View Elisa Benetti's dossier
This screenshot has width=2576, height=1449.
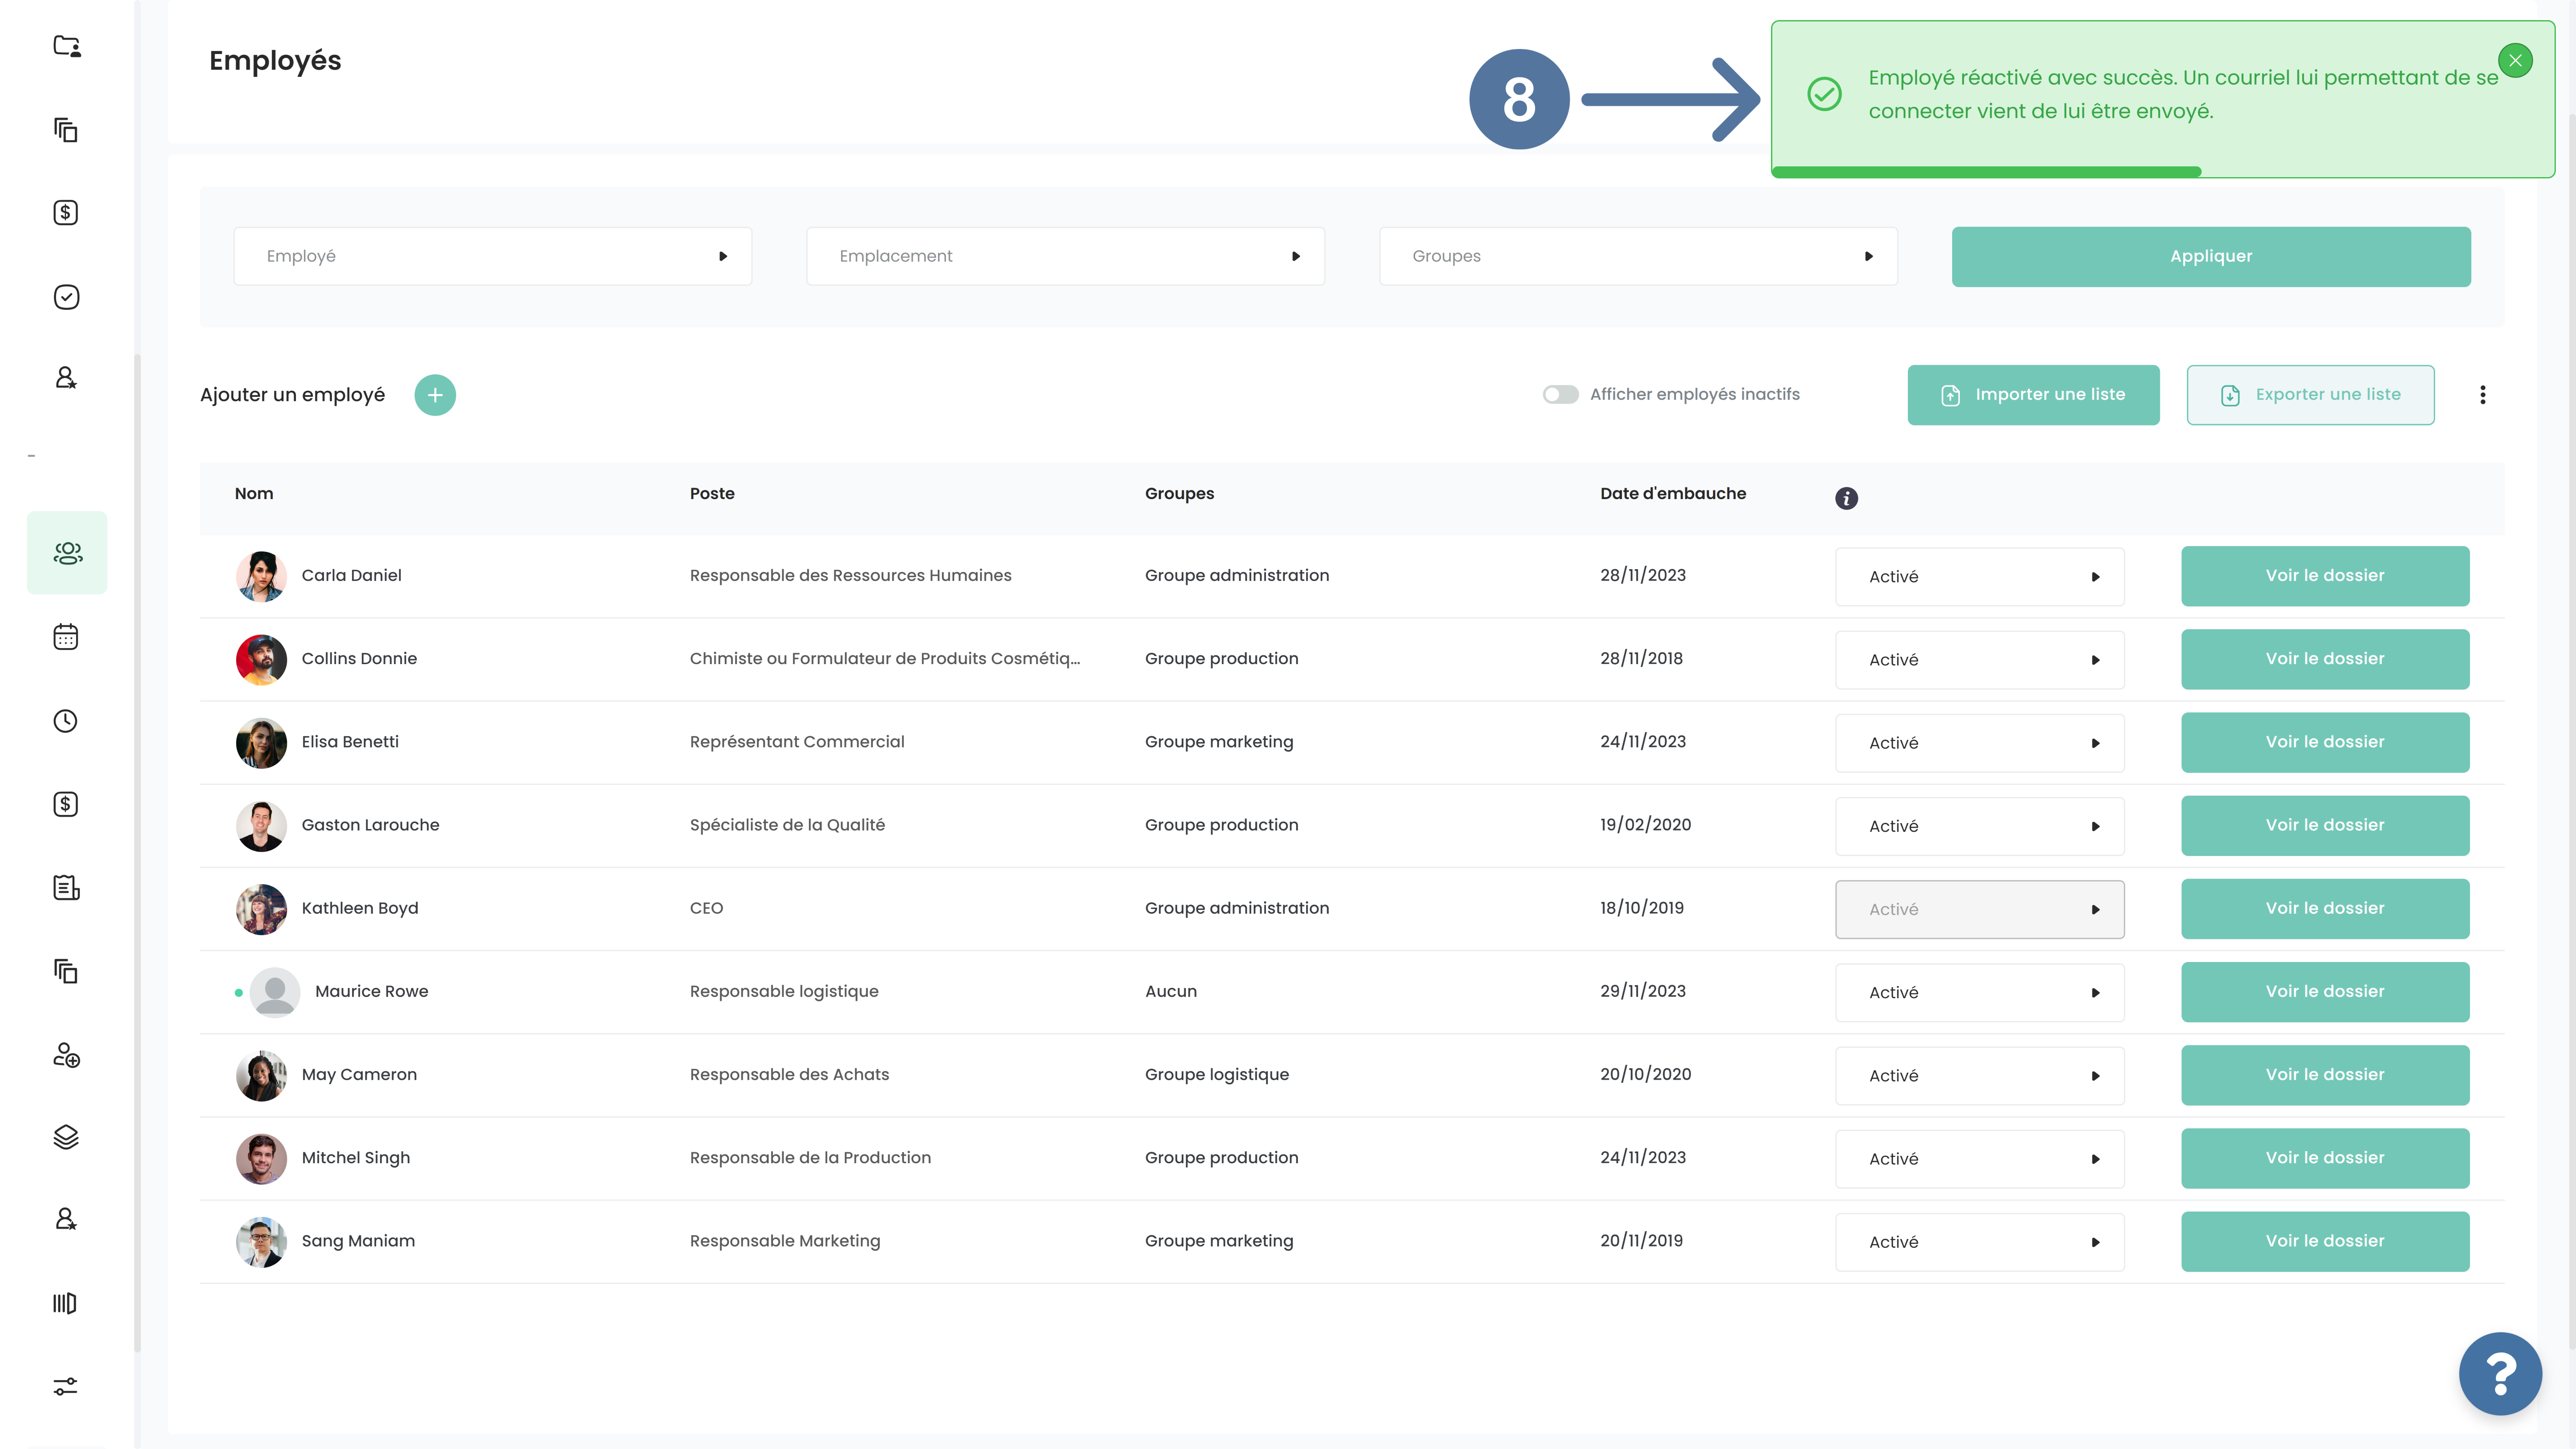(2325, 742)
